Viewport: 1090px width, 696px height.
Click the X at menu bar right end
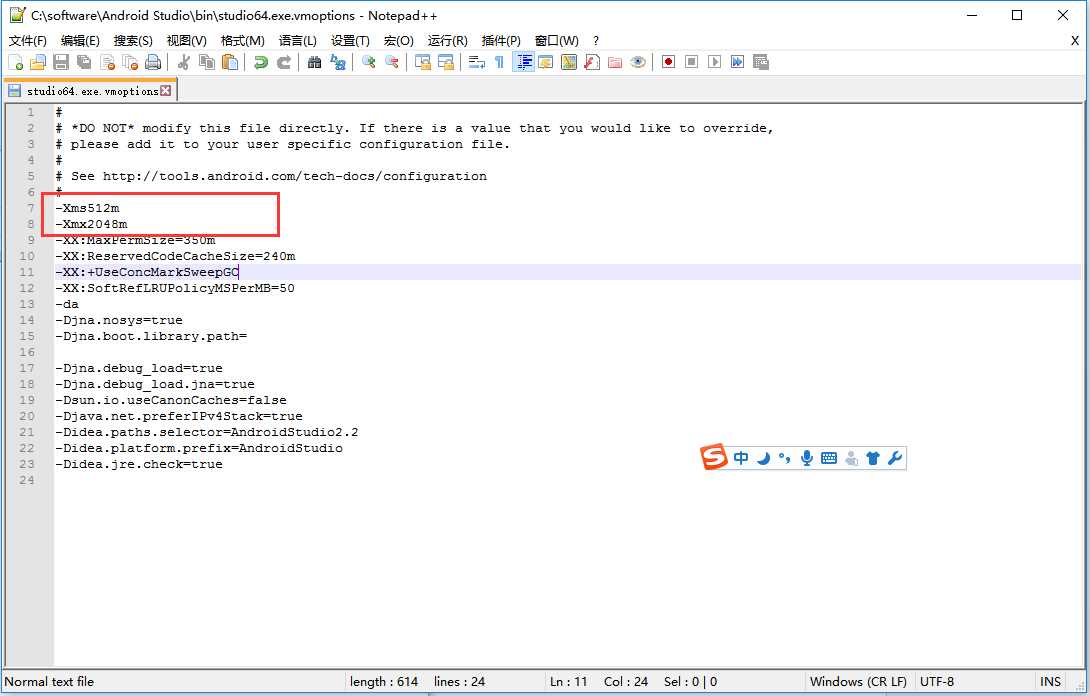[1075, 41]
